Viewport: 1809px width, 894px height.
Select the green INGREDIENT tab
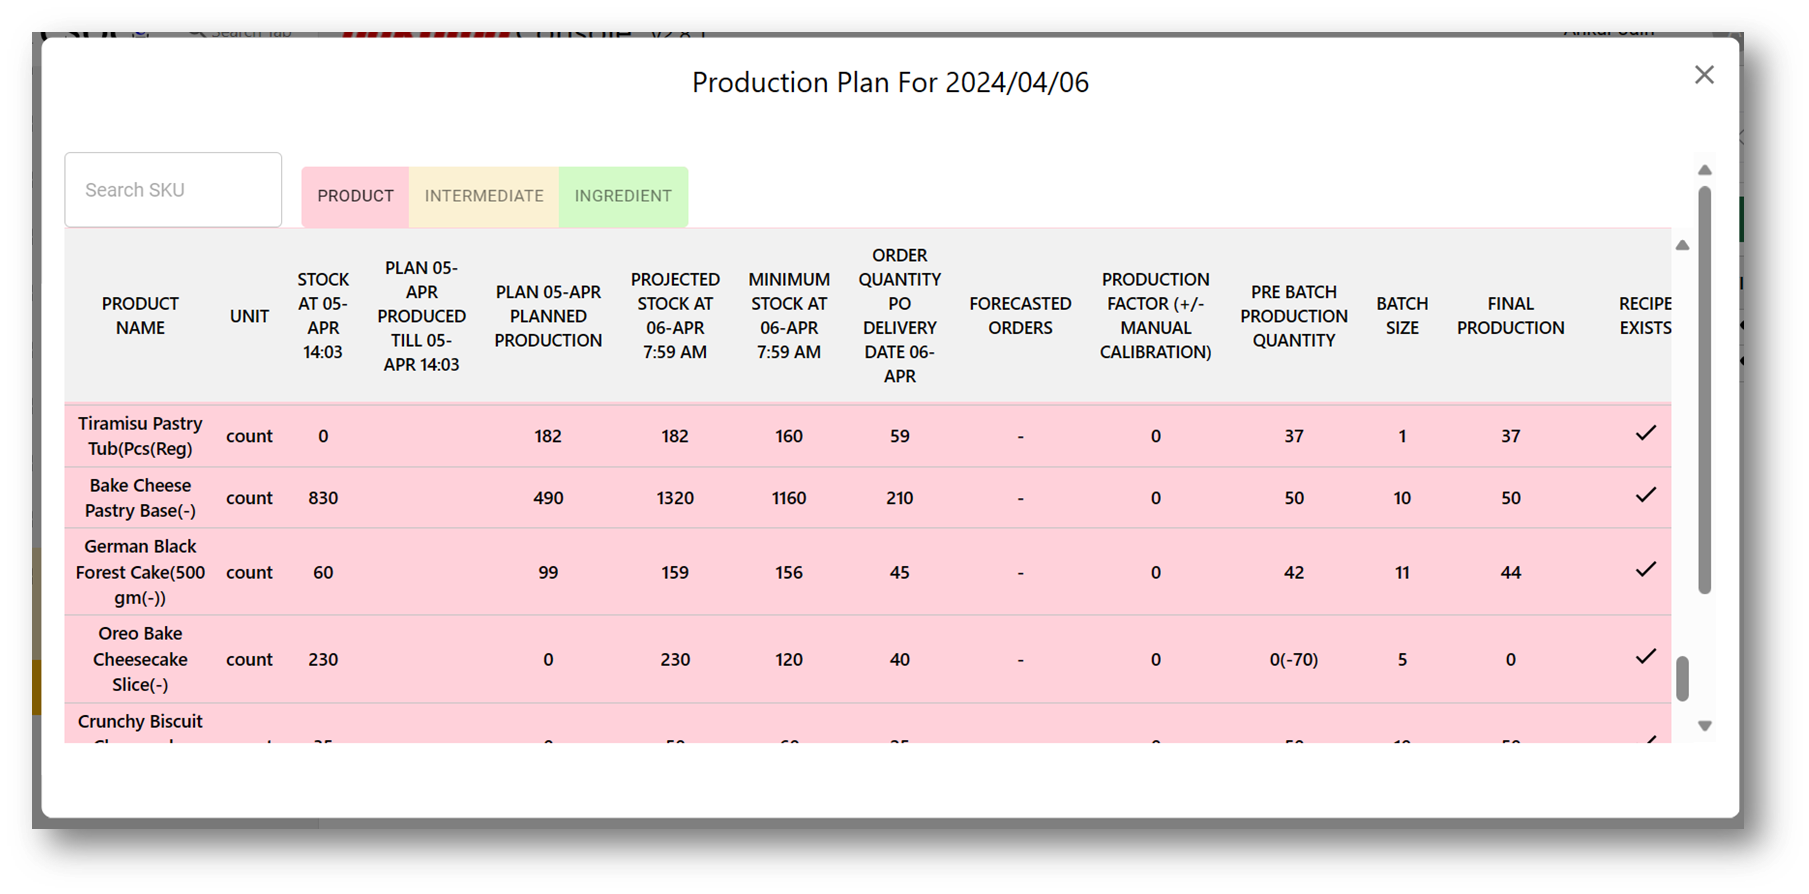623,196
